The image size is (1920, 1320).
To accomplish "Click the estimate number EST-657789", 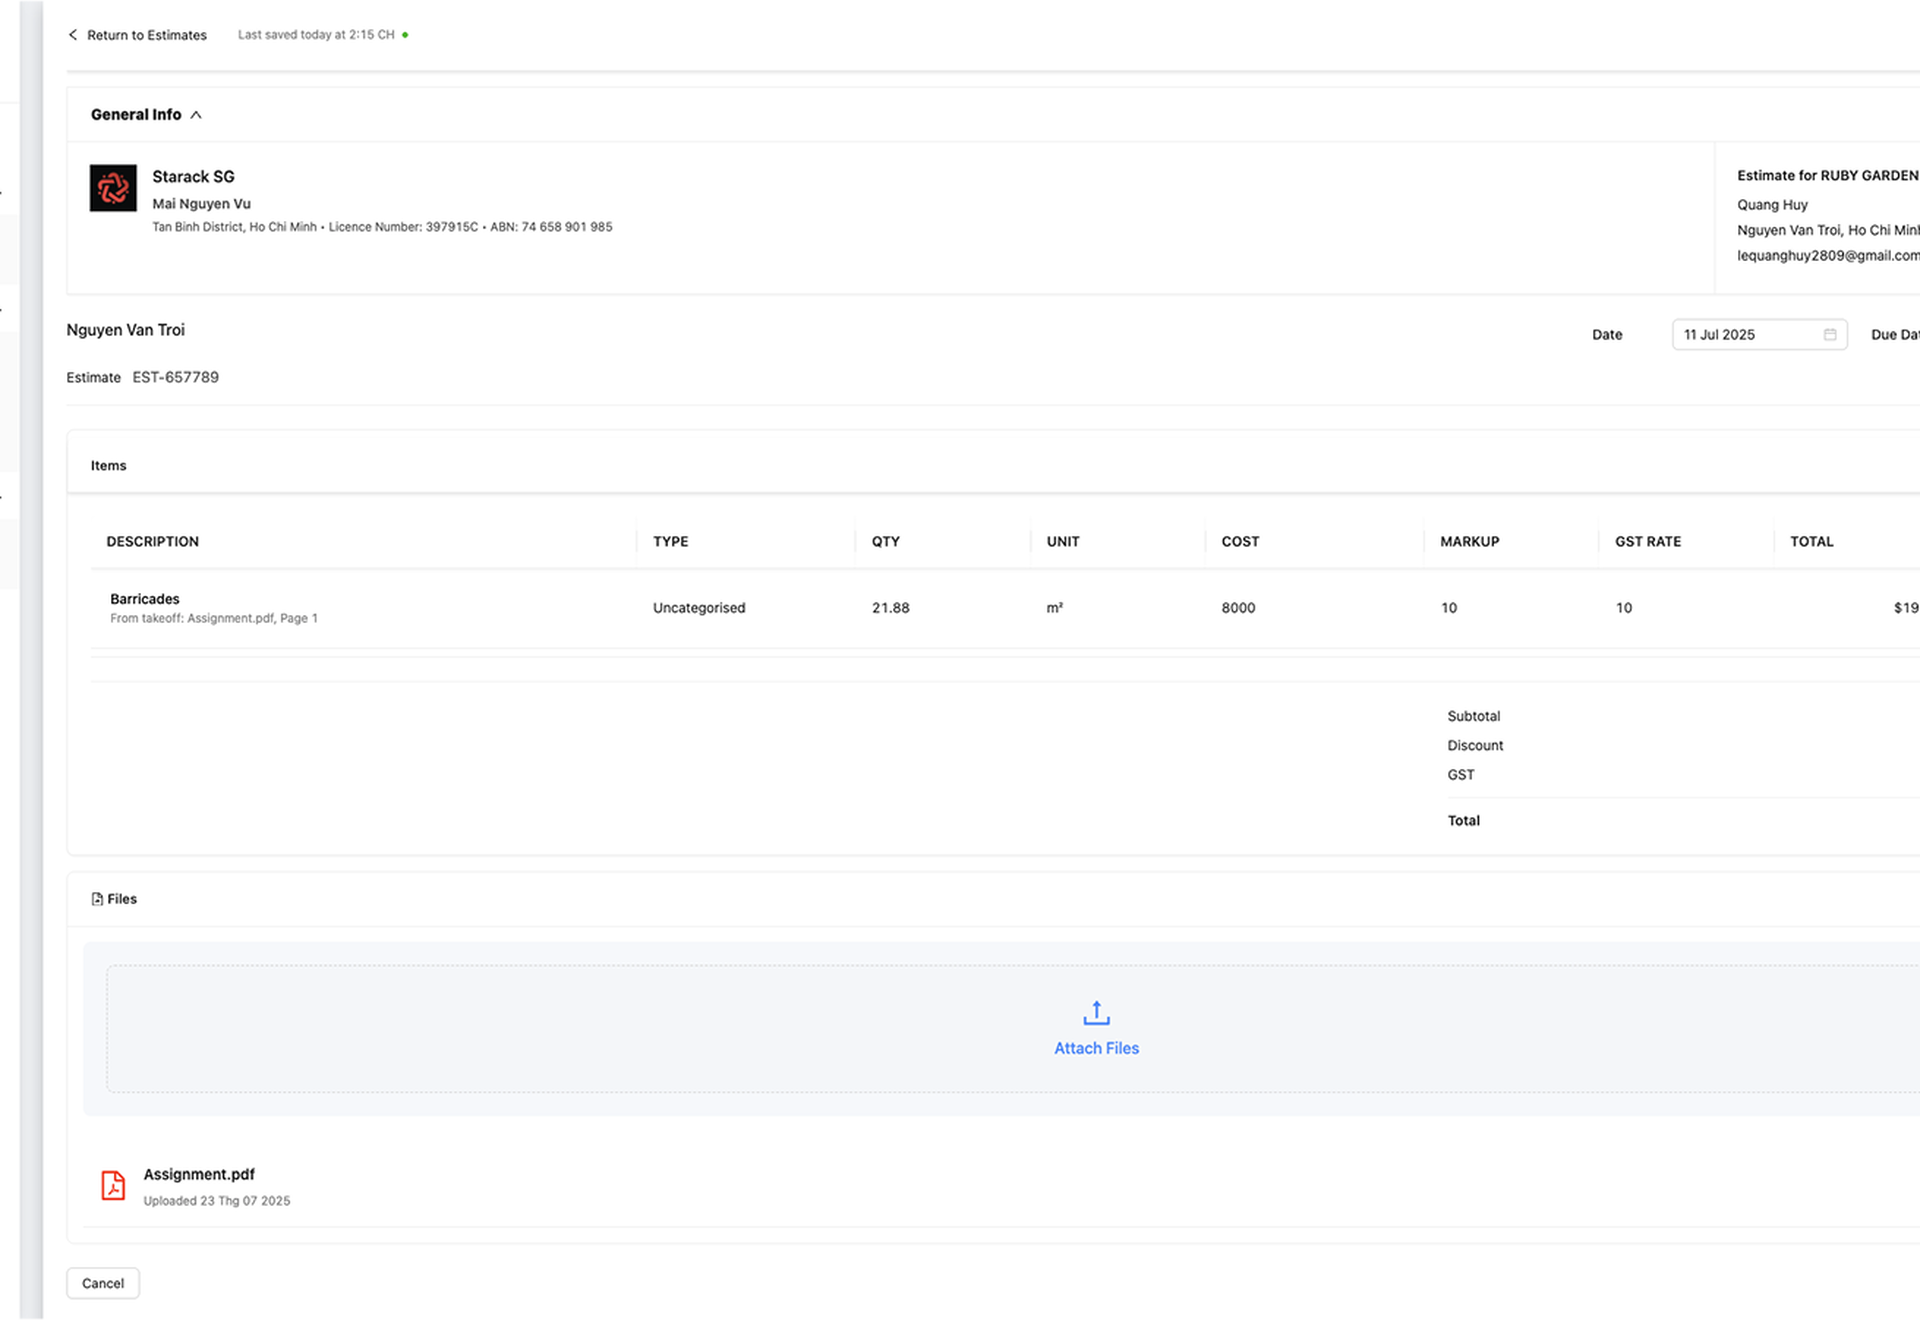I will [x=176, y=377].
